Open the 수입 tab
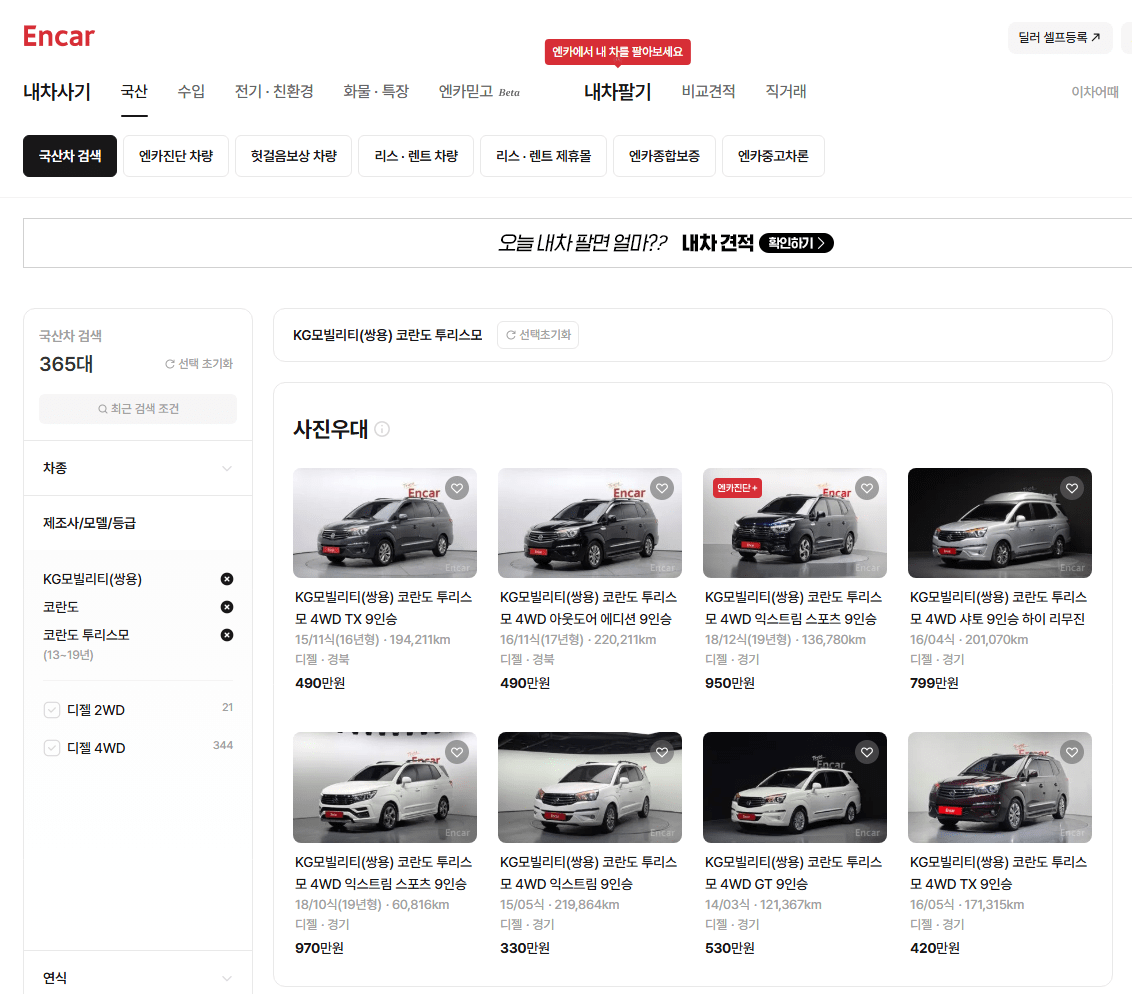 click(191, 92)
